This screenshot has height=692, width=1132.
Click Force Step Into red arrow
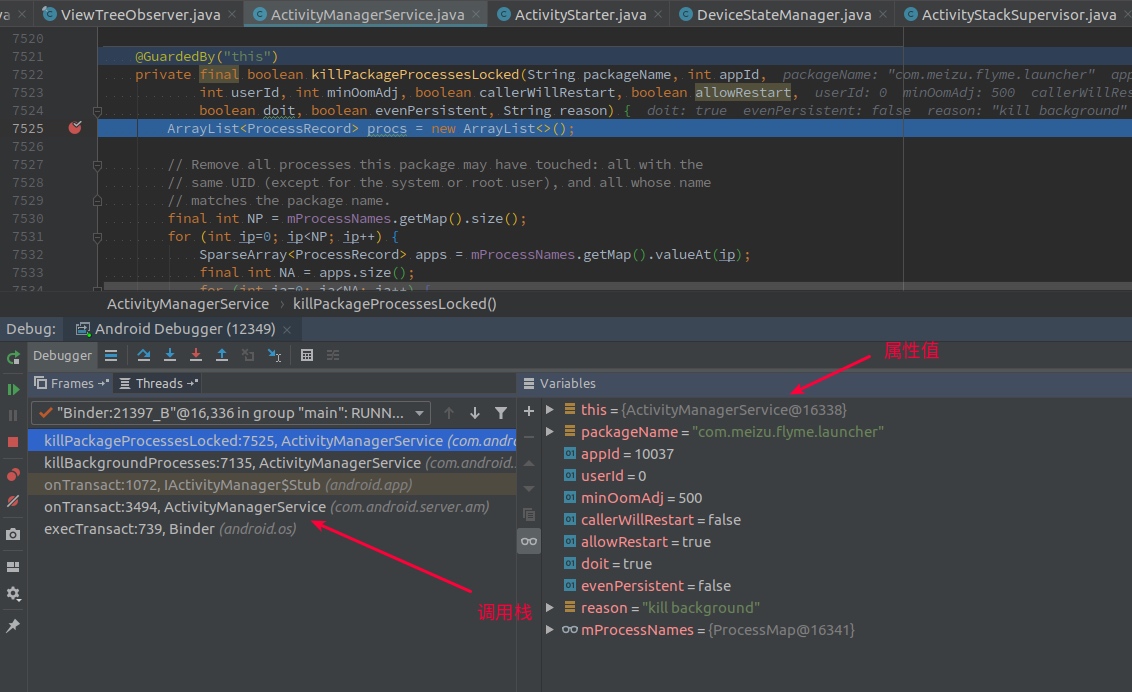coord(196,355)
